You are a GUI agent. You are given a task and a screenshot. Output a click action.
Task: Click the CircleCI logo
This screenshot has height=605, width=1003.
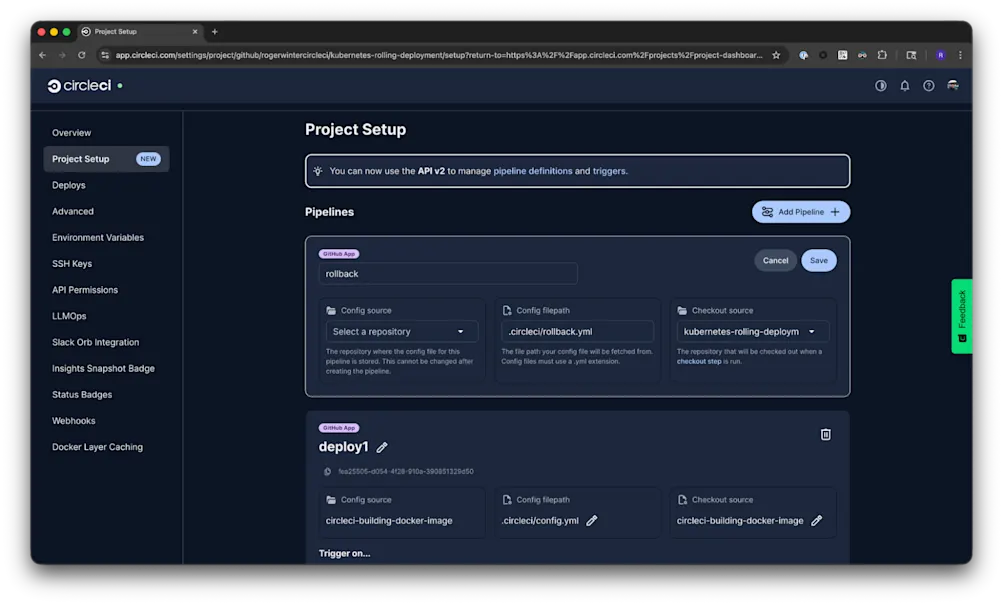pyautogui.click(x=77, y=86)
